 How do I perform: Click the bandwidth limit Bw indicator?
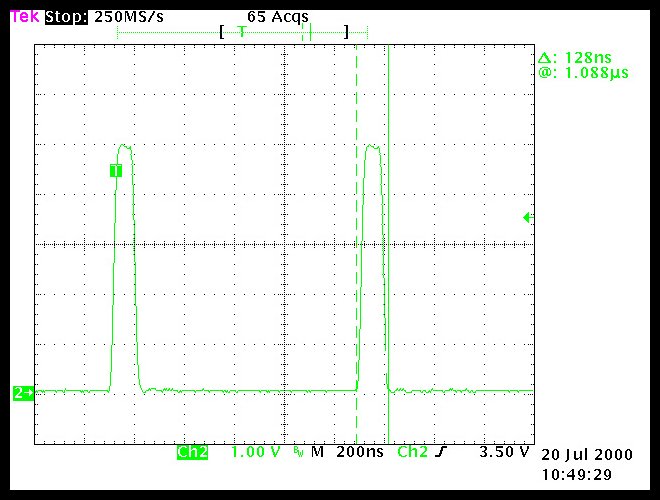pos(298,452)
